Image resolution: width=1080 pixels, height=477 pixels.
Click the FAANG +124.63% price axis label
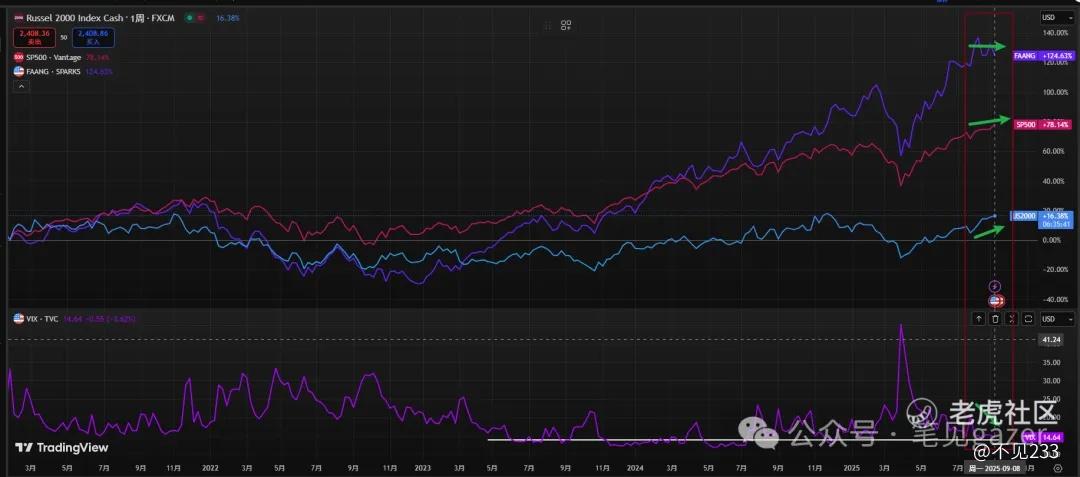click(1045, 56)
